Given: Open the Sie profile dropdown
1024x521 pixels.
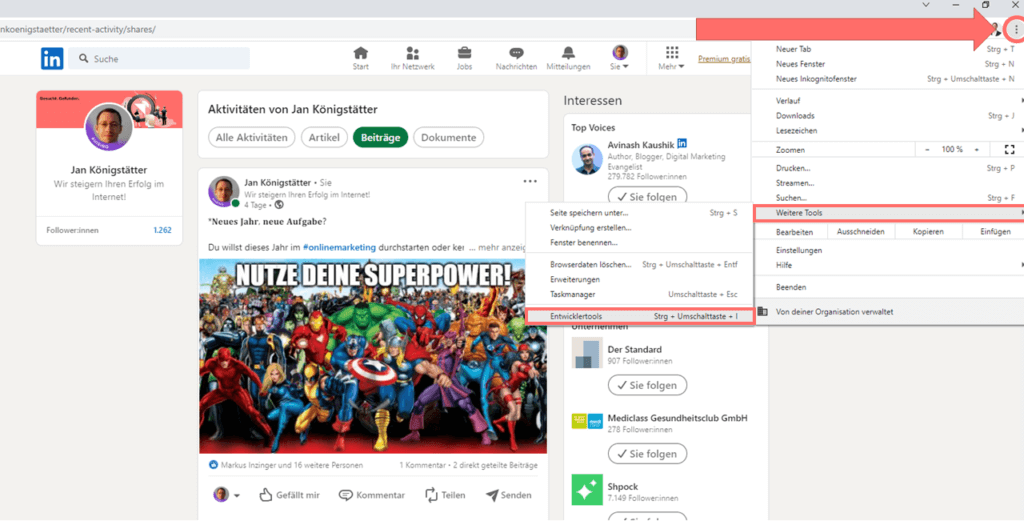Looking at the screenshot, I should (620, 58).
